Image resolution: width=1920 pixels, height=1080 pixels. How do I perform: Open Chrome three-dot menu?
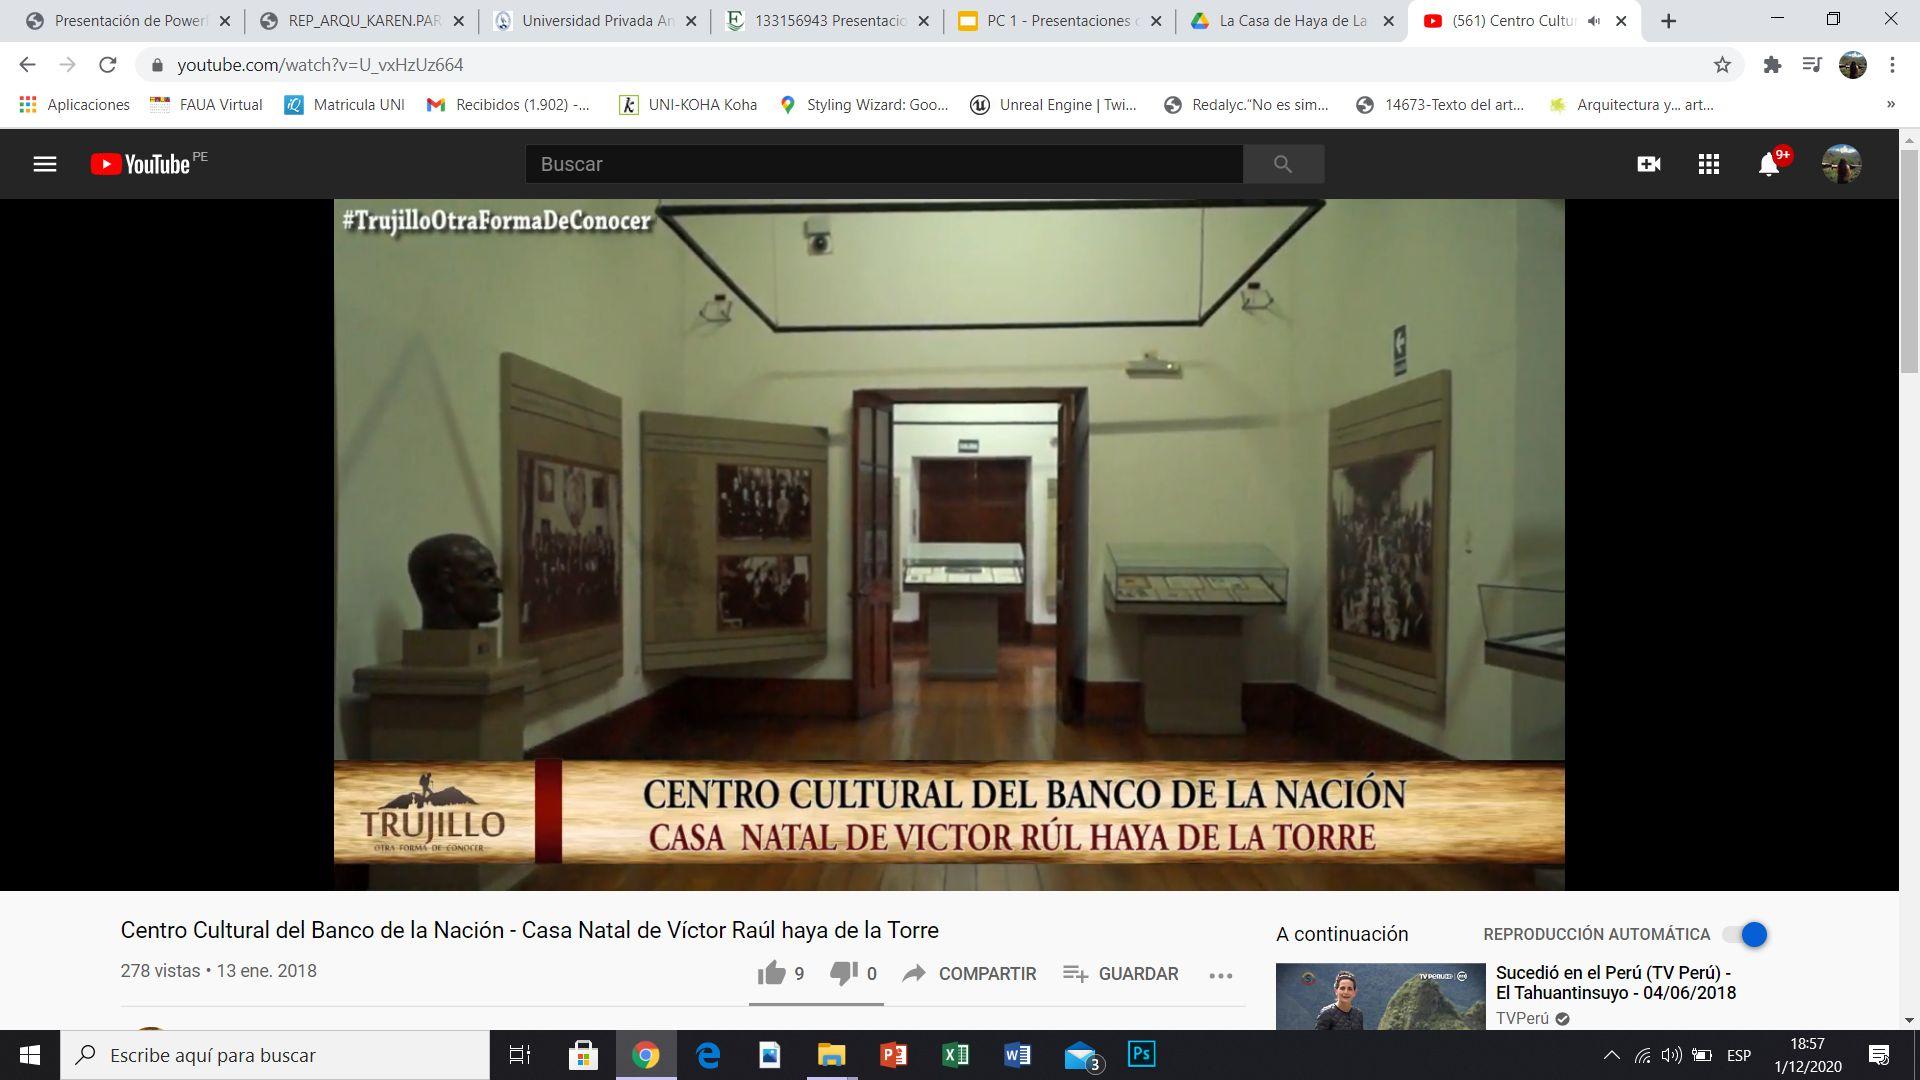pos(1892,65)
